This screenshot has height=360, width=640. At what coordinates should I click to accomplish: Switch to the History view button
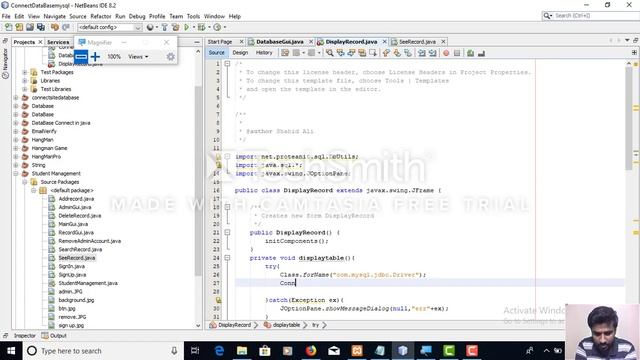264,53
